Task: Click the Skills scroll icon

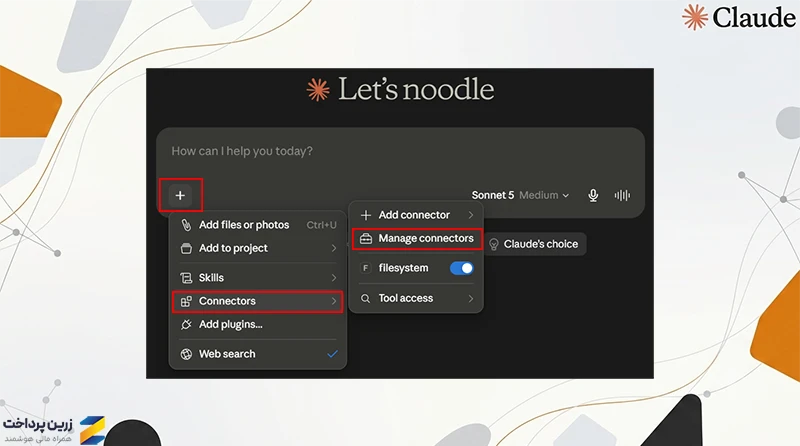Action: [186, 278]
